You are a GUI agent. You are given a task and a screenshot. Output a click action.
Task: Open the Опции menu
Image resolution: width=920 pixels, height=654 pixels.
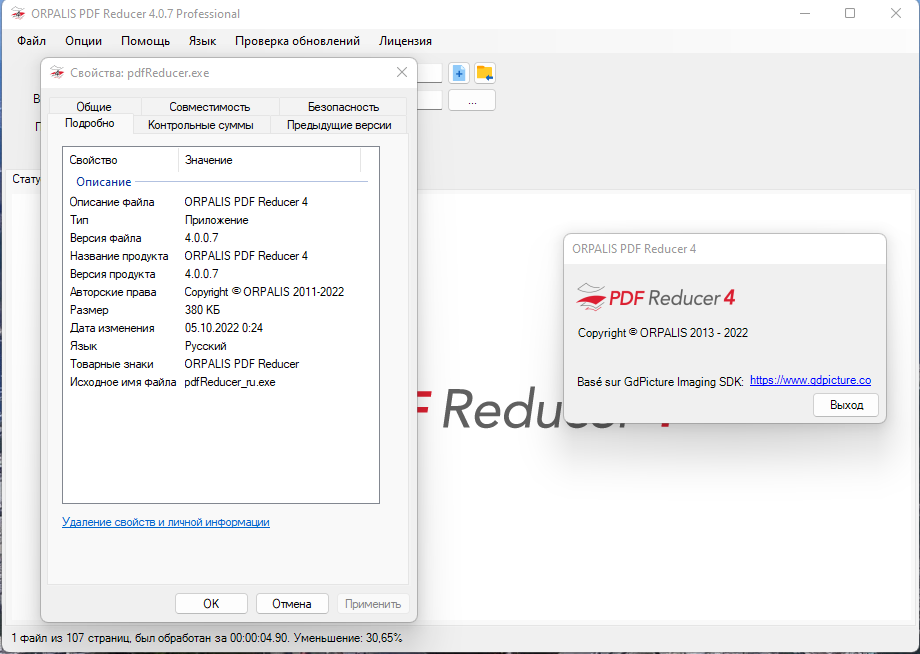coord(84,41)
